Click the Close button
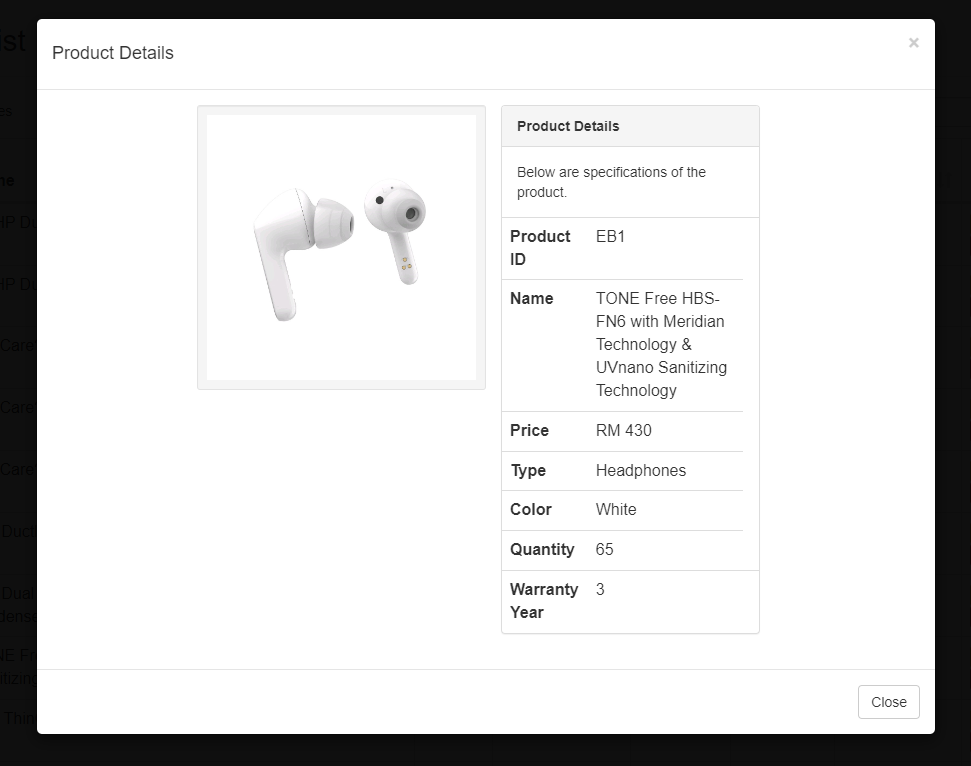971x766 pixels. pyautogui.click(x=888, y=702)
